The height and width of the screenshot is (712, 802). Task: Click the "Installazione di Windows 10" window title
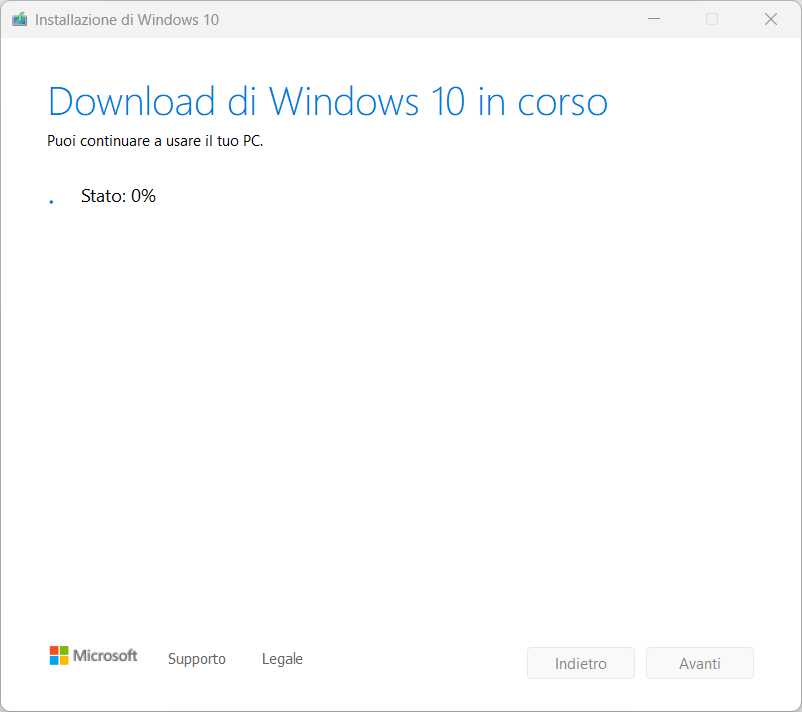127,19
